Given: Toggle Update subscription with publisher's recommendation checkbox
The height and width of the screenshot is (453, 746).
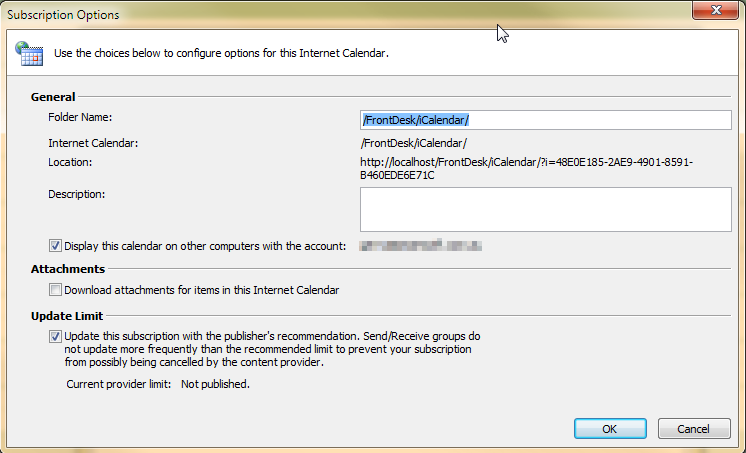Looking at the screenshot, I should (x=55, y=336).
